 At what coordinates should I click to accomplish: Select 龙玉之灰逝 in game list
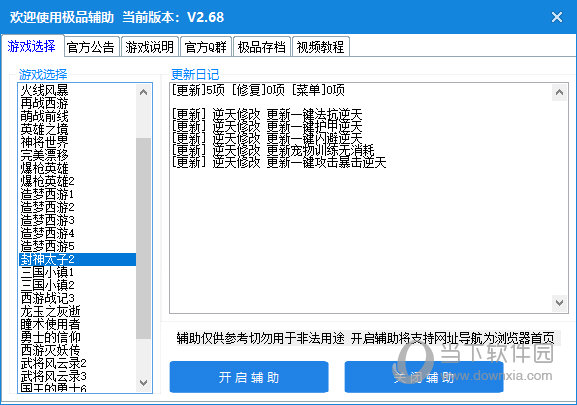click(77, 311)
